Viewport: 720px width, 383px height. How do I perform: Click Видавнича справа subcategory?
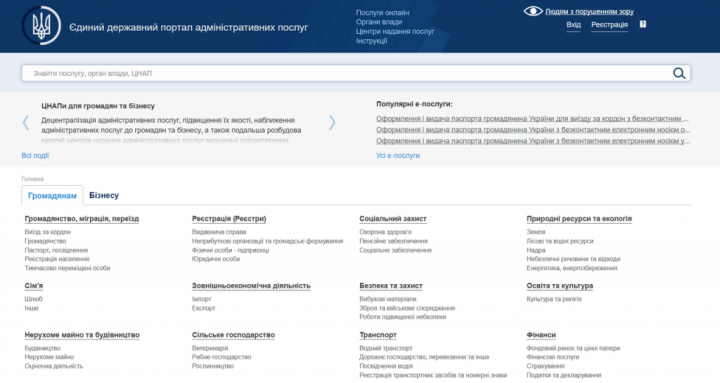[x=219, y=232]
